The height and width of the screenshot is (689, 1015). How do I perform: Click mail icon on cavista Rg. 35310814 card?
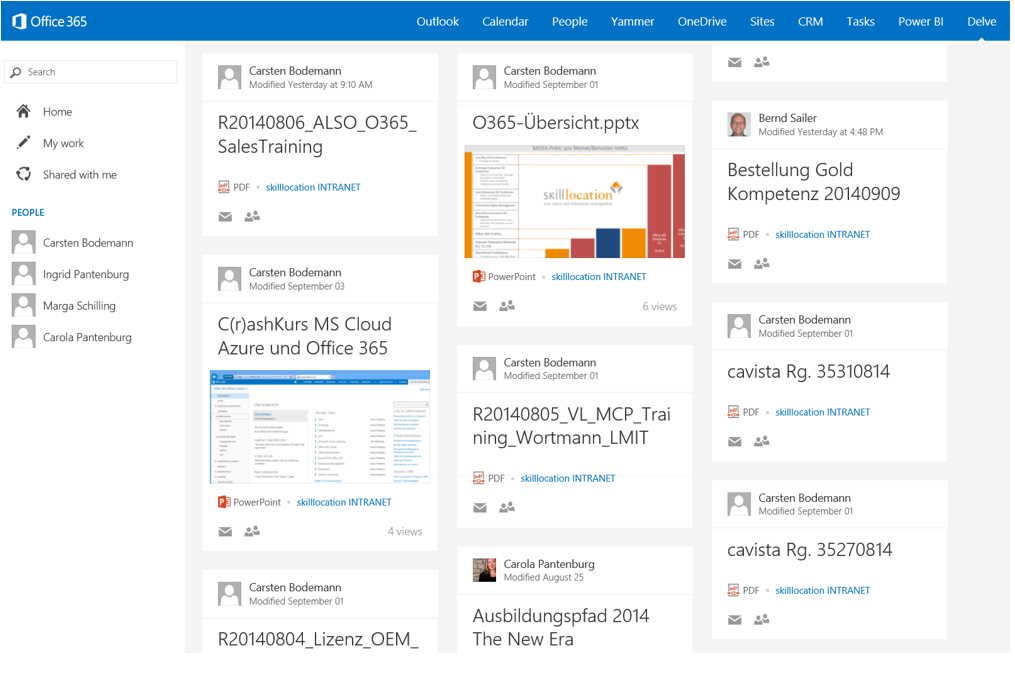point(735,442)
